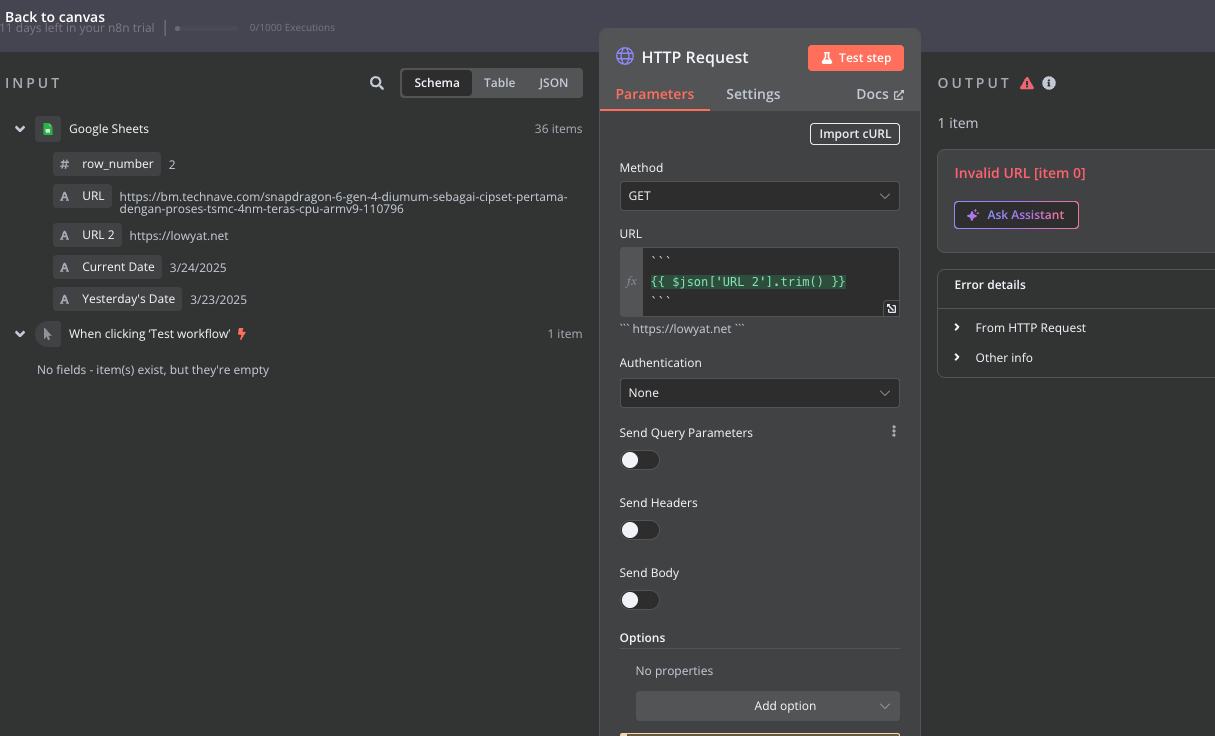The height and width of the screenshot is (736, 1215).
Task: Click the HTTP Request globe icon
Action: (625, 57)
